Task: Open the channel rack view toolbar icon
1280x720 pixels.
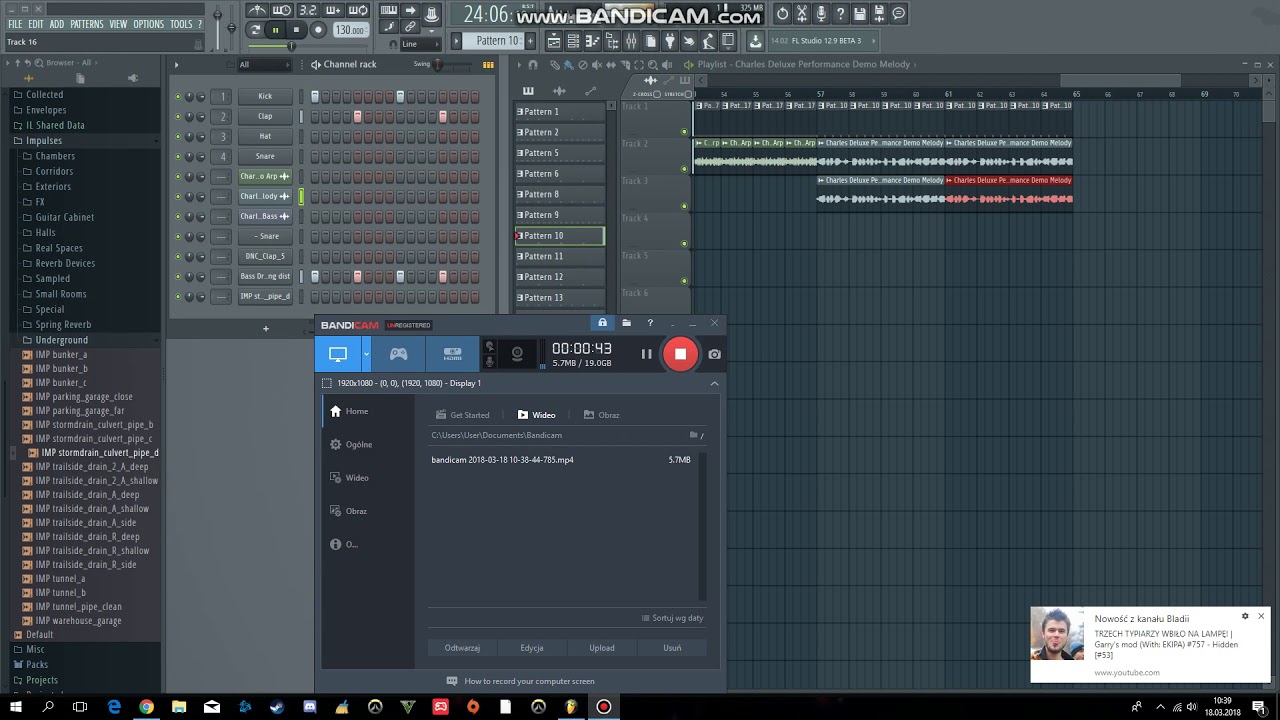Action: pyautogui.click(x=573, y=40)
